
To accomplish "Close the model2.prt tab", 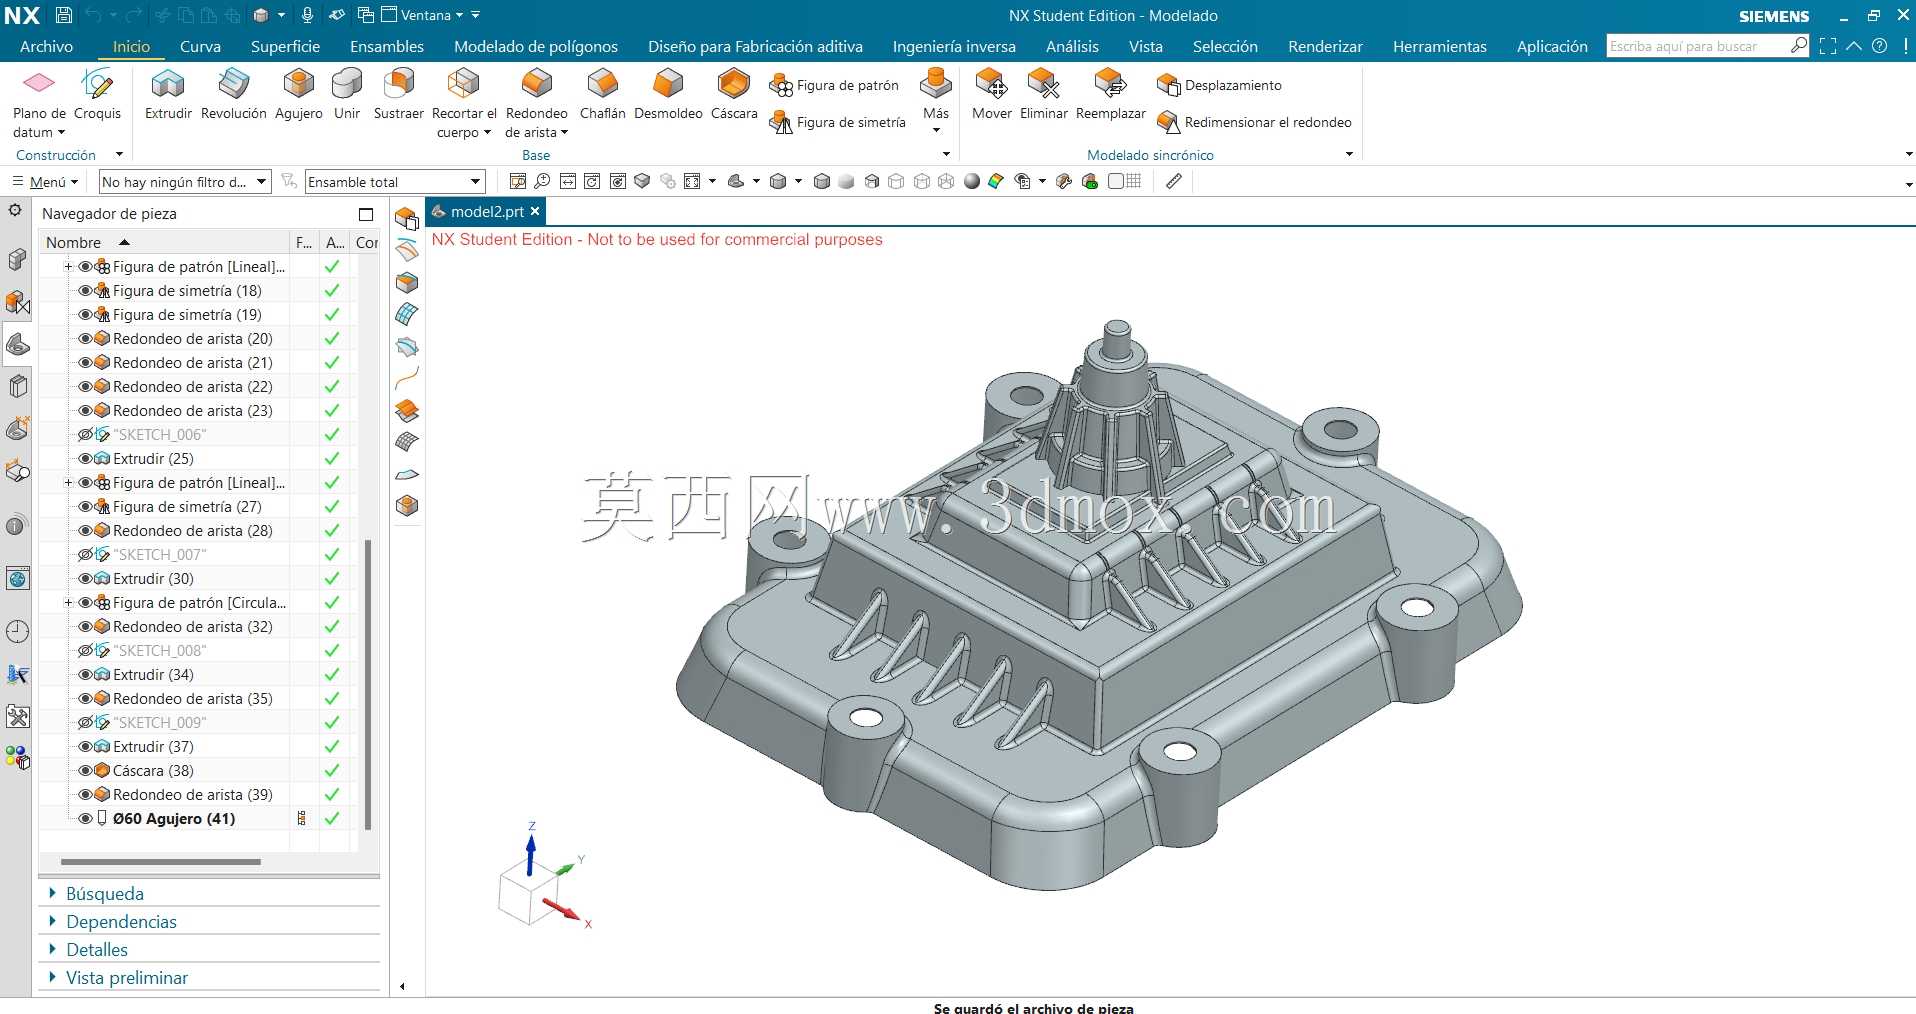I will pyautogui.click(x=535, y=211).
